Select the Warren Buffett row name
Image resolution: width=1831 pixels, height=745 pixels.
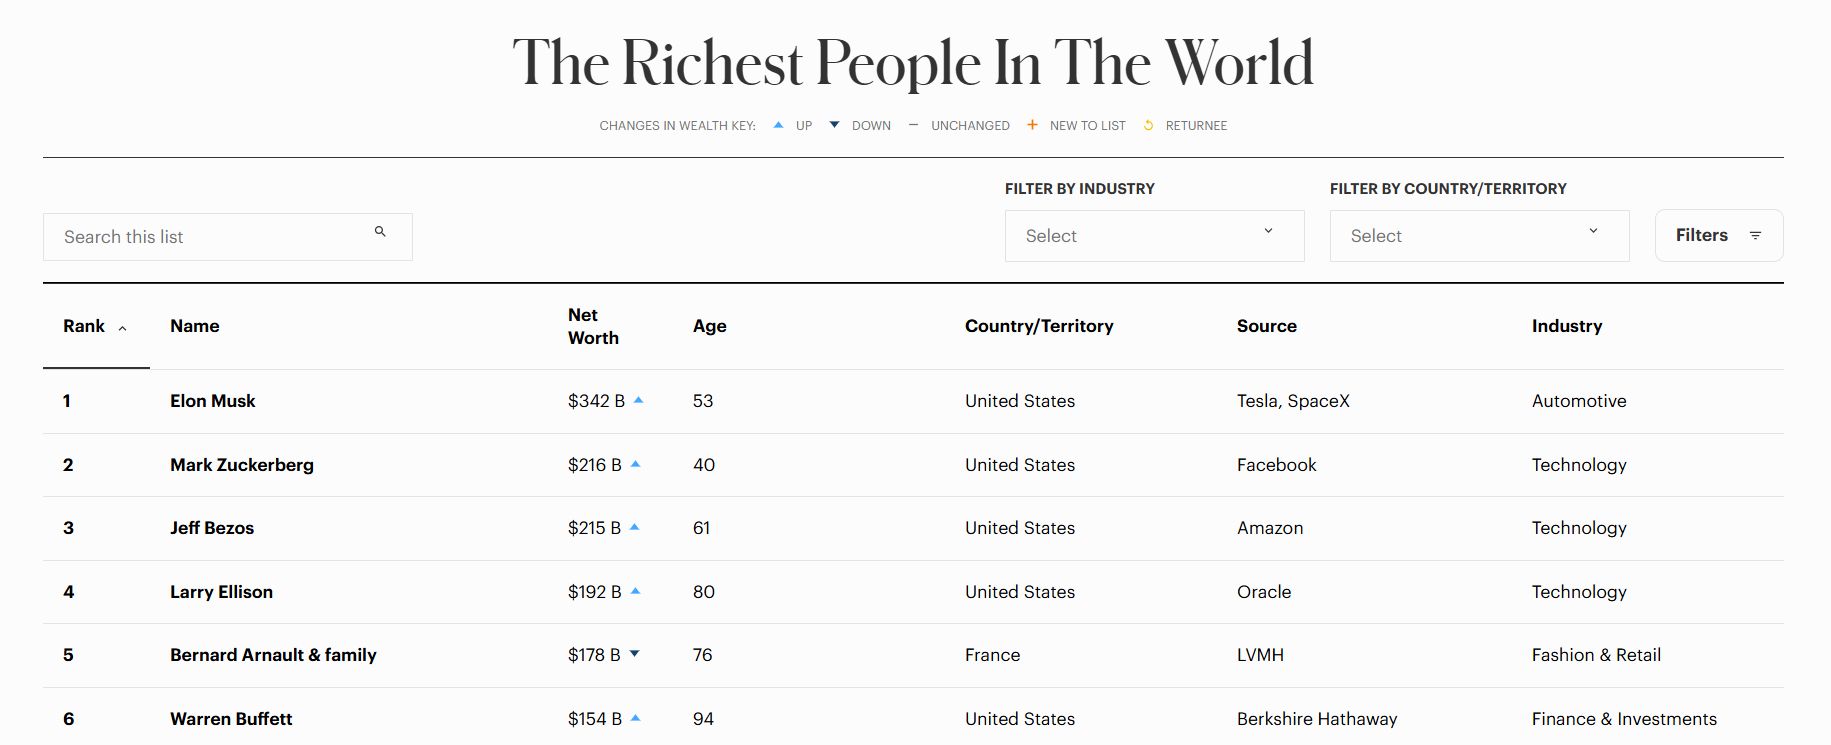[231, 719]
